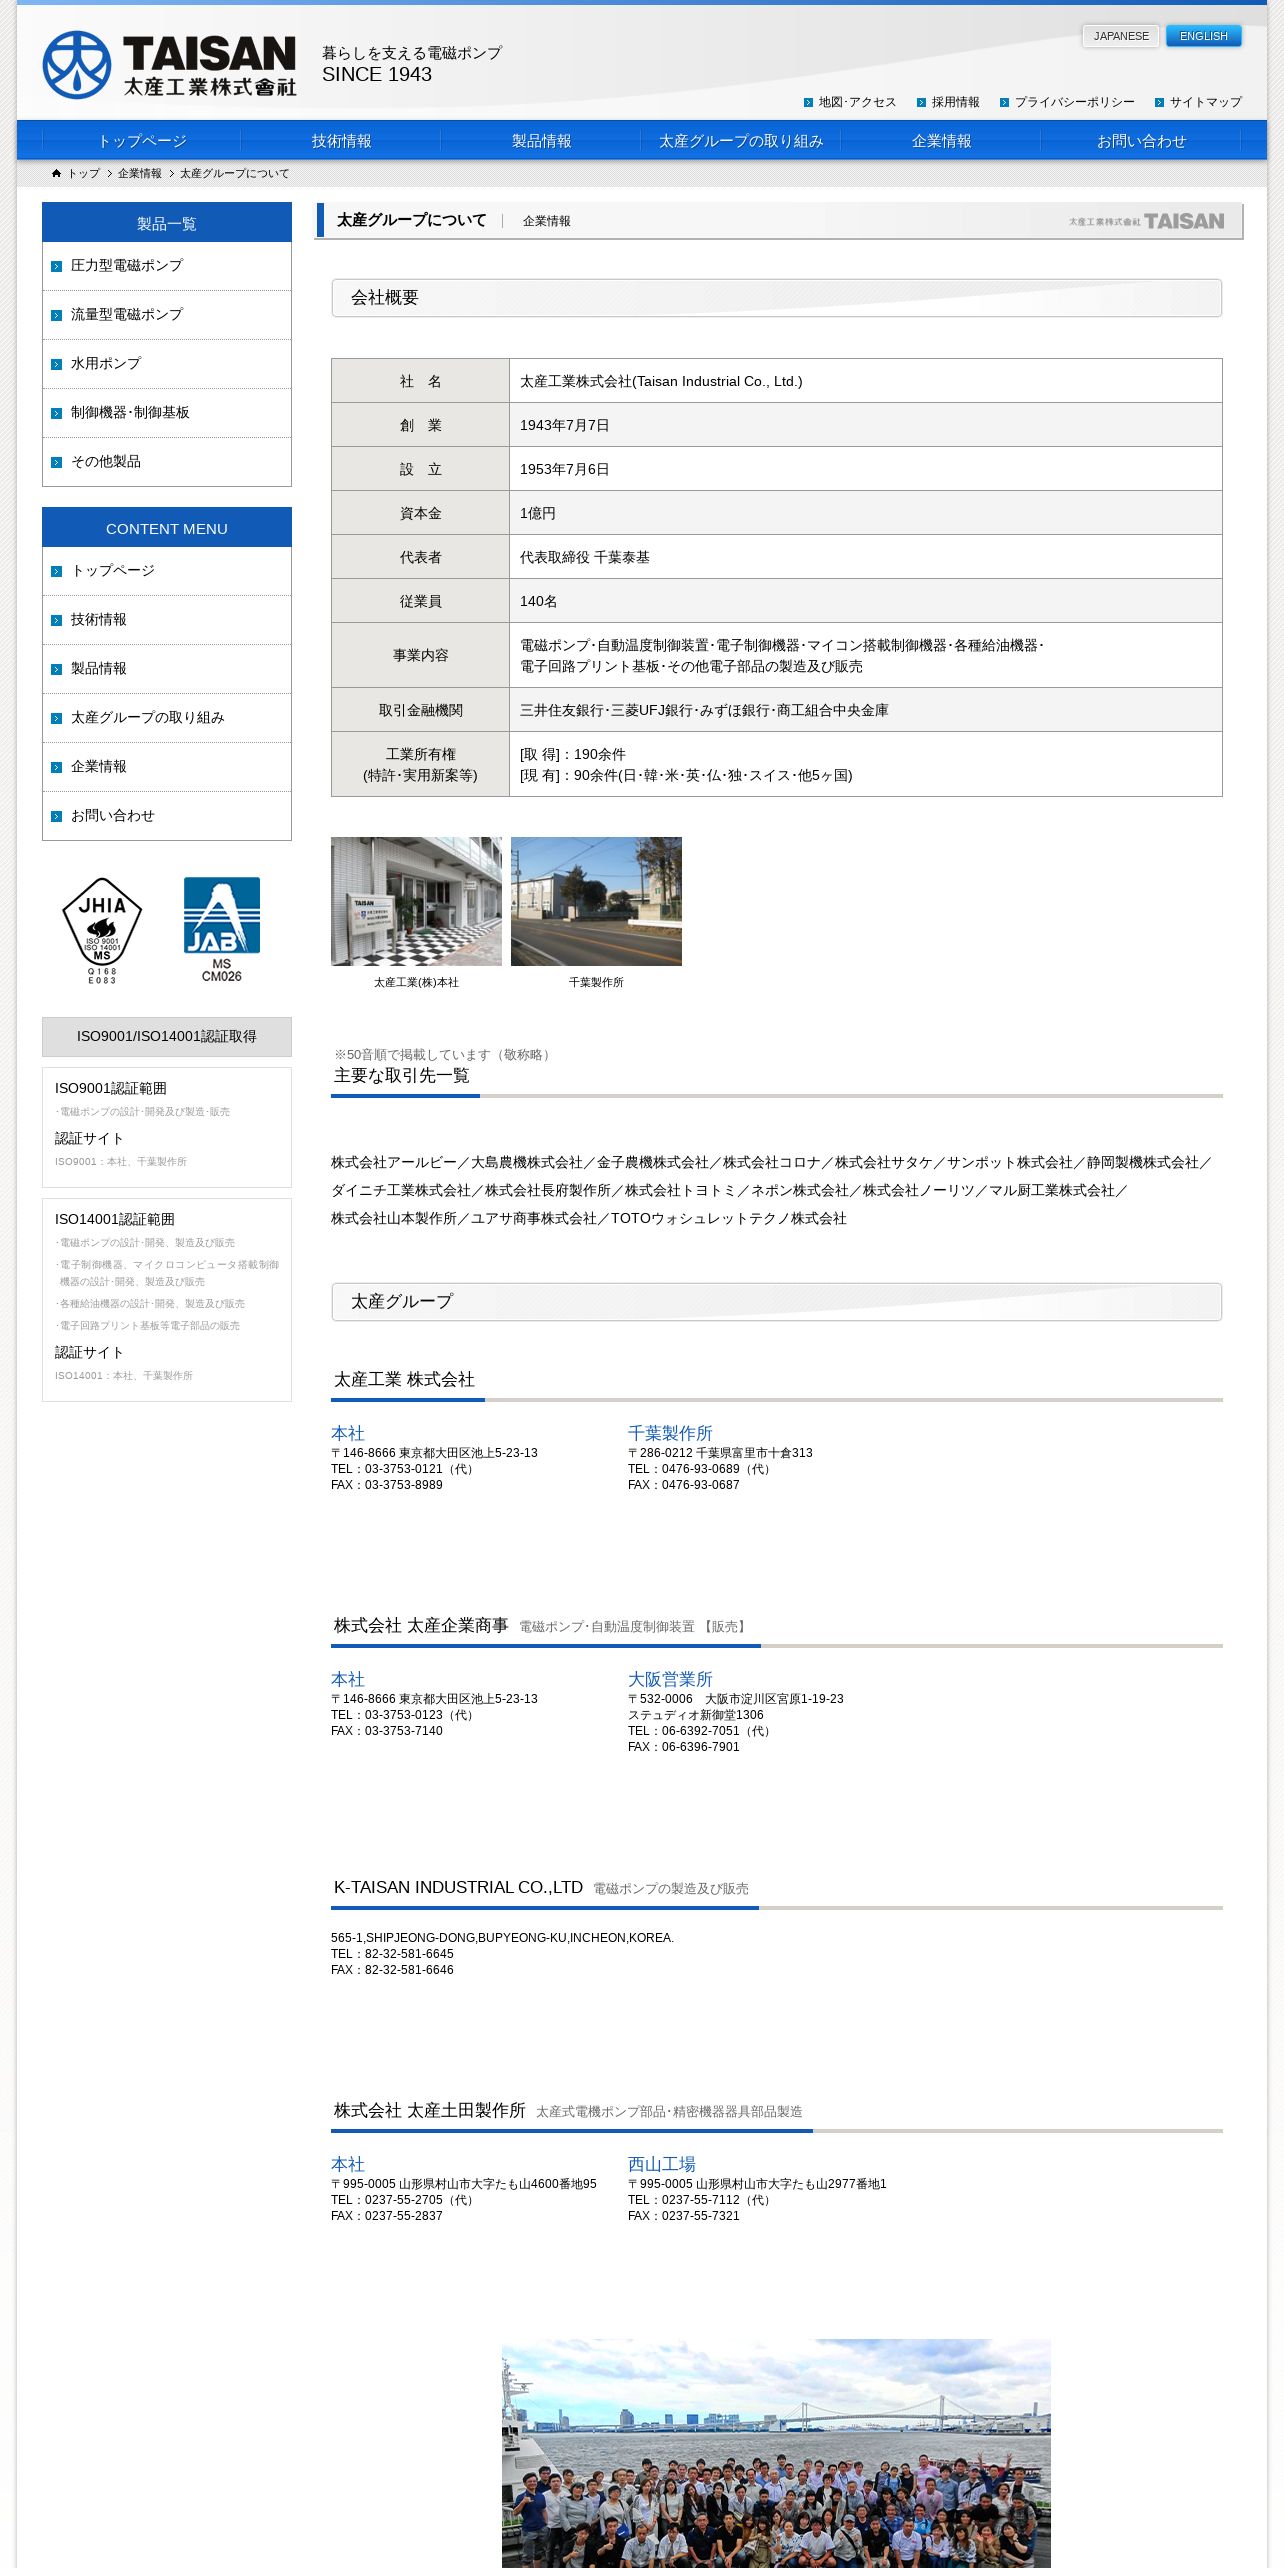Click the 大阪営業所 office heading

670,1679
